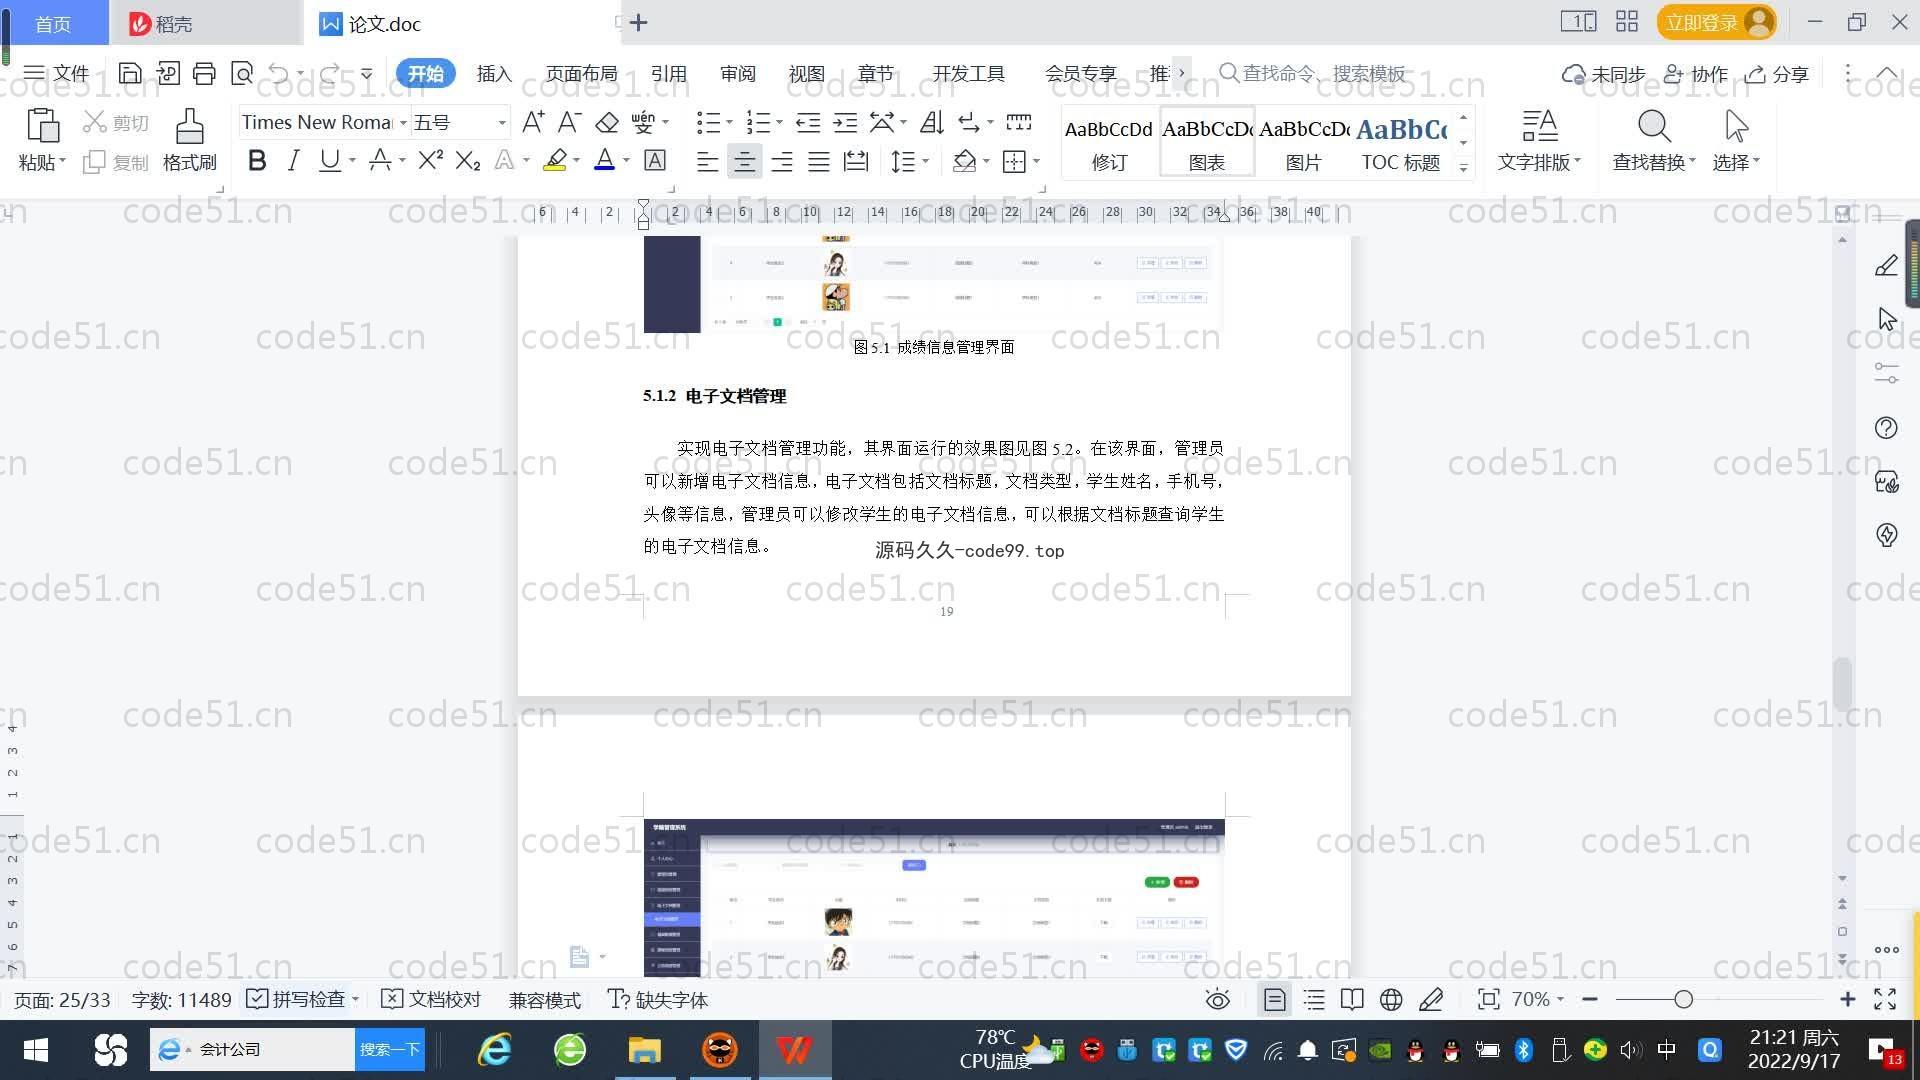Click the Save document icon

pyautogui.click(x=129, y=73)
